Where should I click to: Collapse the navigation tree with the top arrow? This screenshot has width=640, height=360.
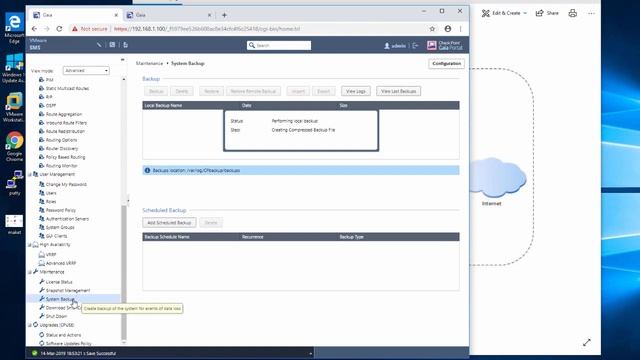[x=122, y=60]
